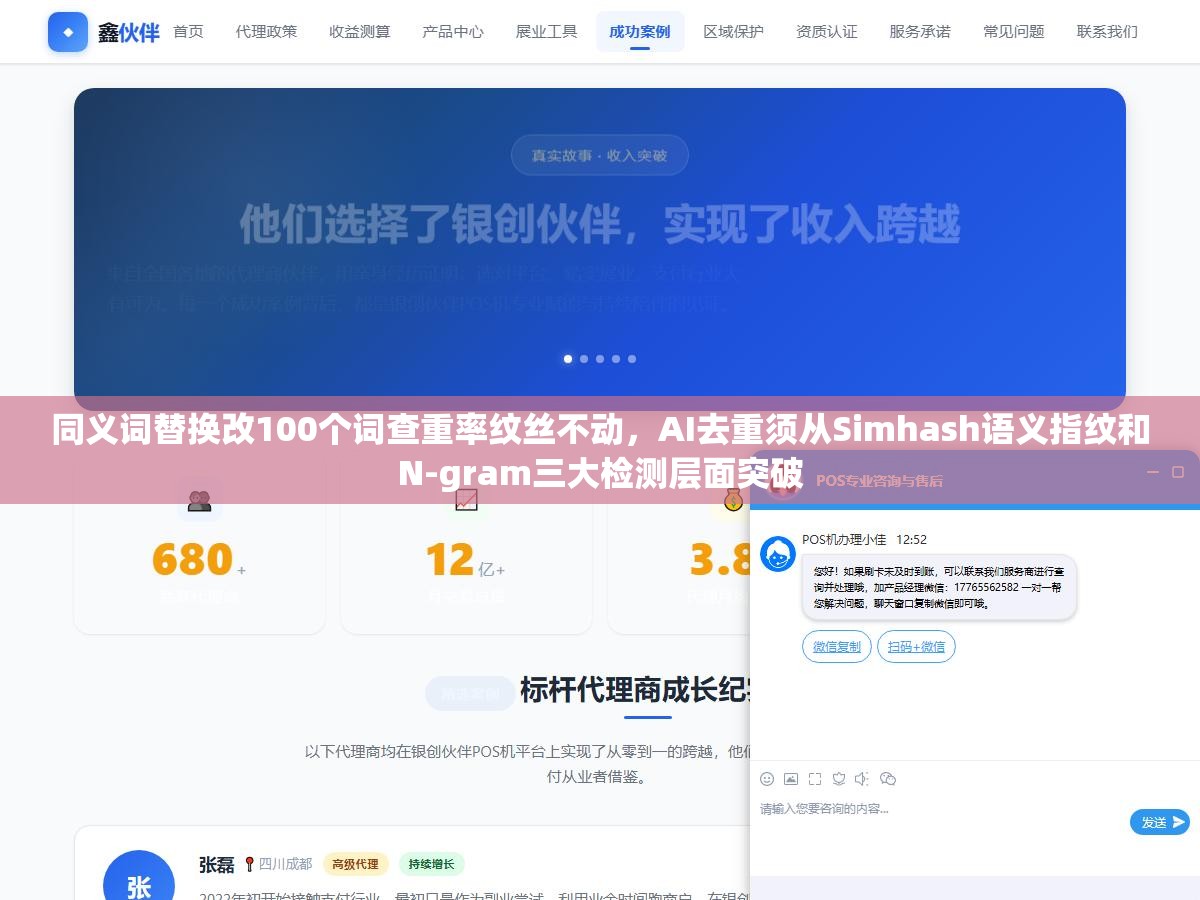Open the 展业工具 nav item

[x=546, y=32]
